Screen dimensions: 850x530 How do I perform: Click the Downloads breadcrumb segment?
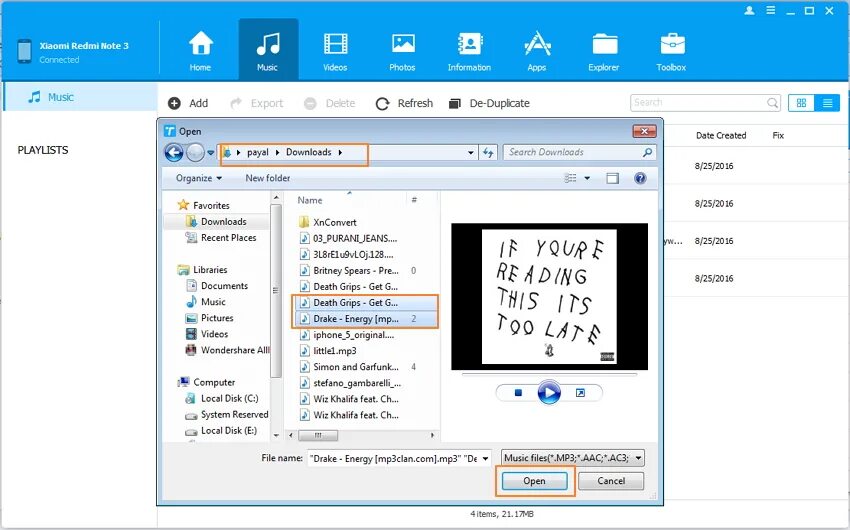point(308,152)
